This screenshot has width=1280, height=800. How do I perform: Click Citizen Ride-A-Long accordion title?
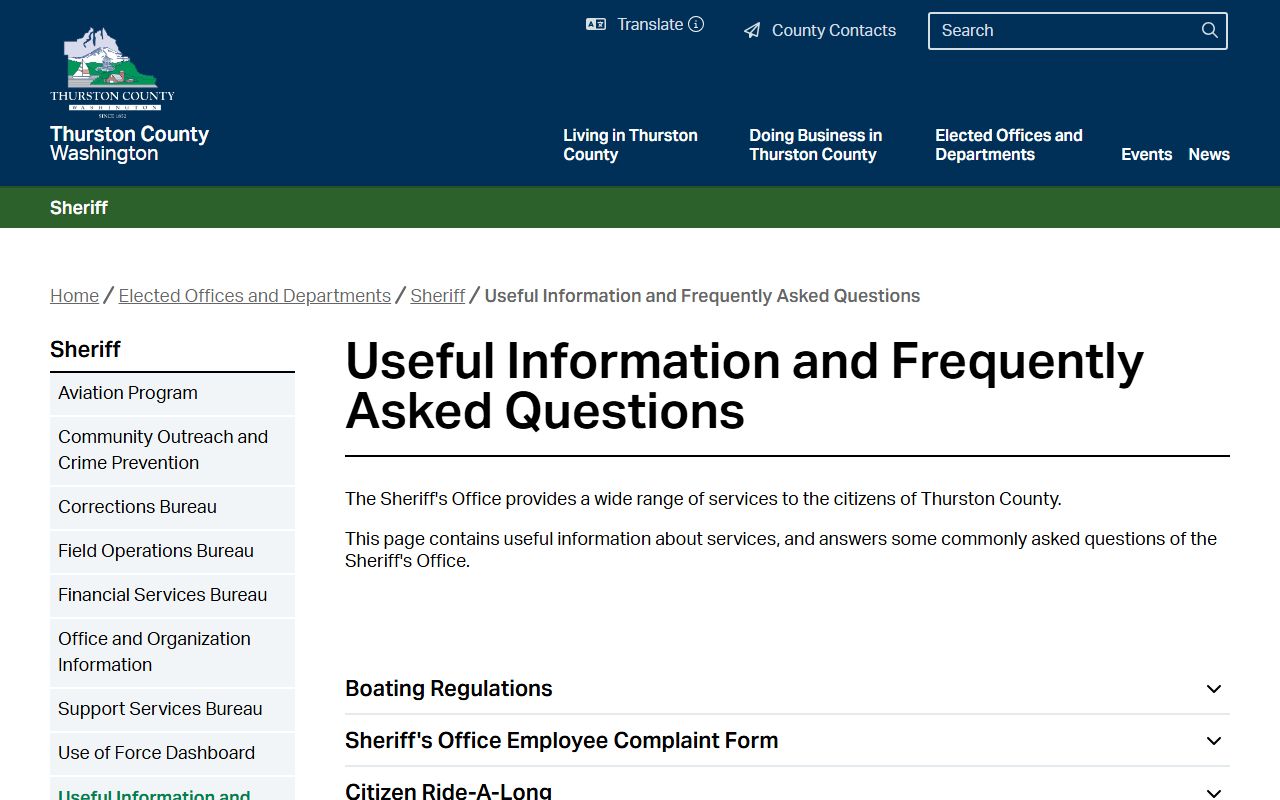point(448,791)
